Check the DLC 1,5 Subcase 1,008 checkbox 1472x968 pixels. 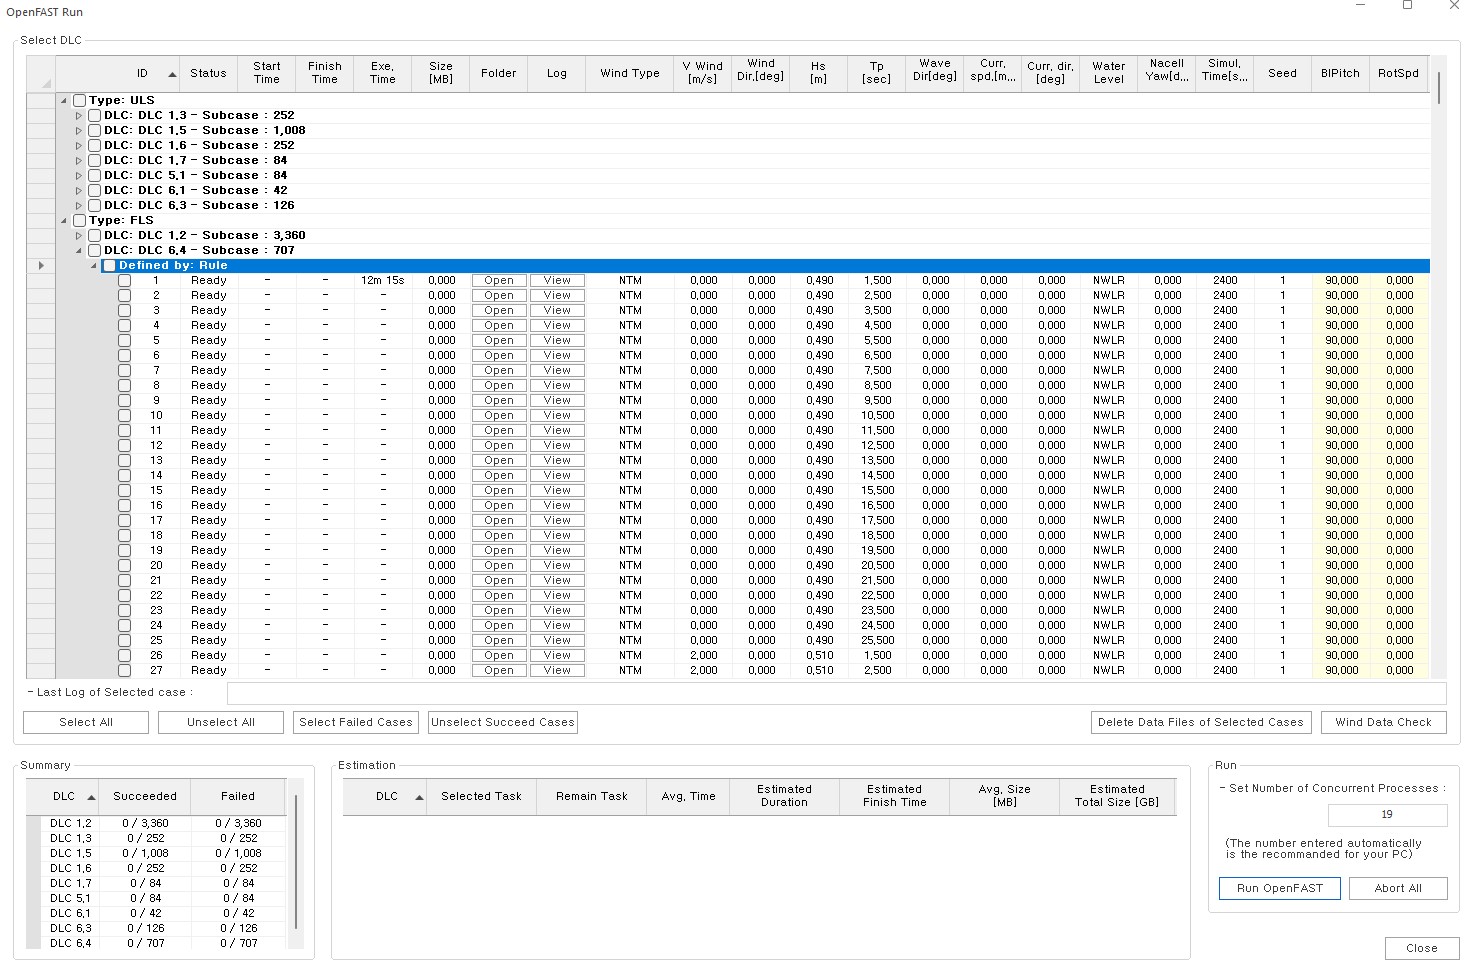[95, 131]
